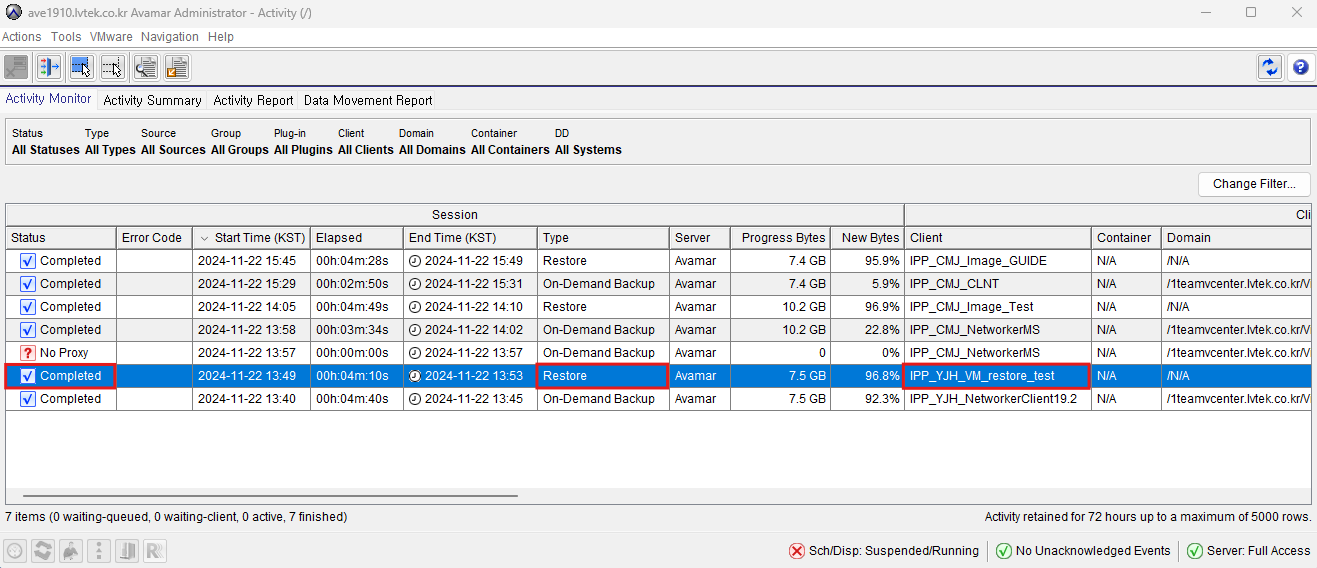Click All Plugins filter value
Image resolution: width=1317 pixels, height=568 pixels.
(x=303, y=150)
